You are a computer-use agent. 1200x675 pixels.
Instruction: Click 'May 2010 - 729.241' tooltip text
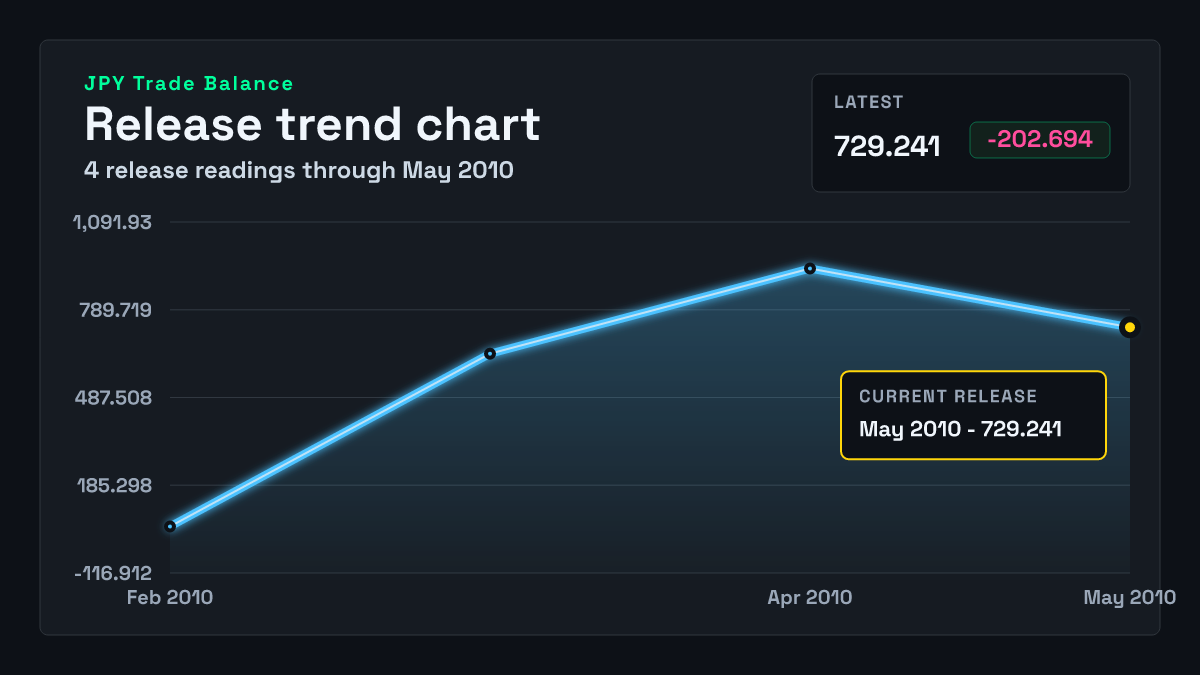(960, 429)
